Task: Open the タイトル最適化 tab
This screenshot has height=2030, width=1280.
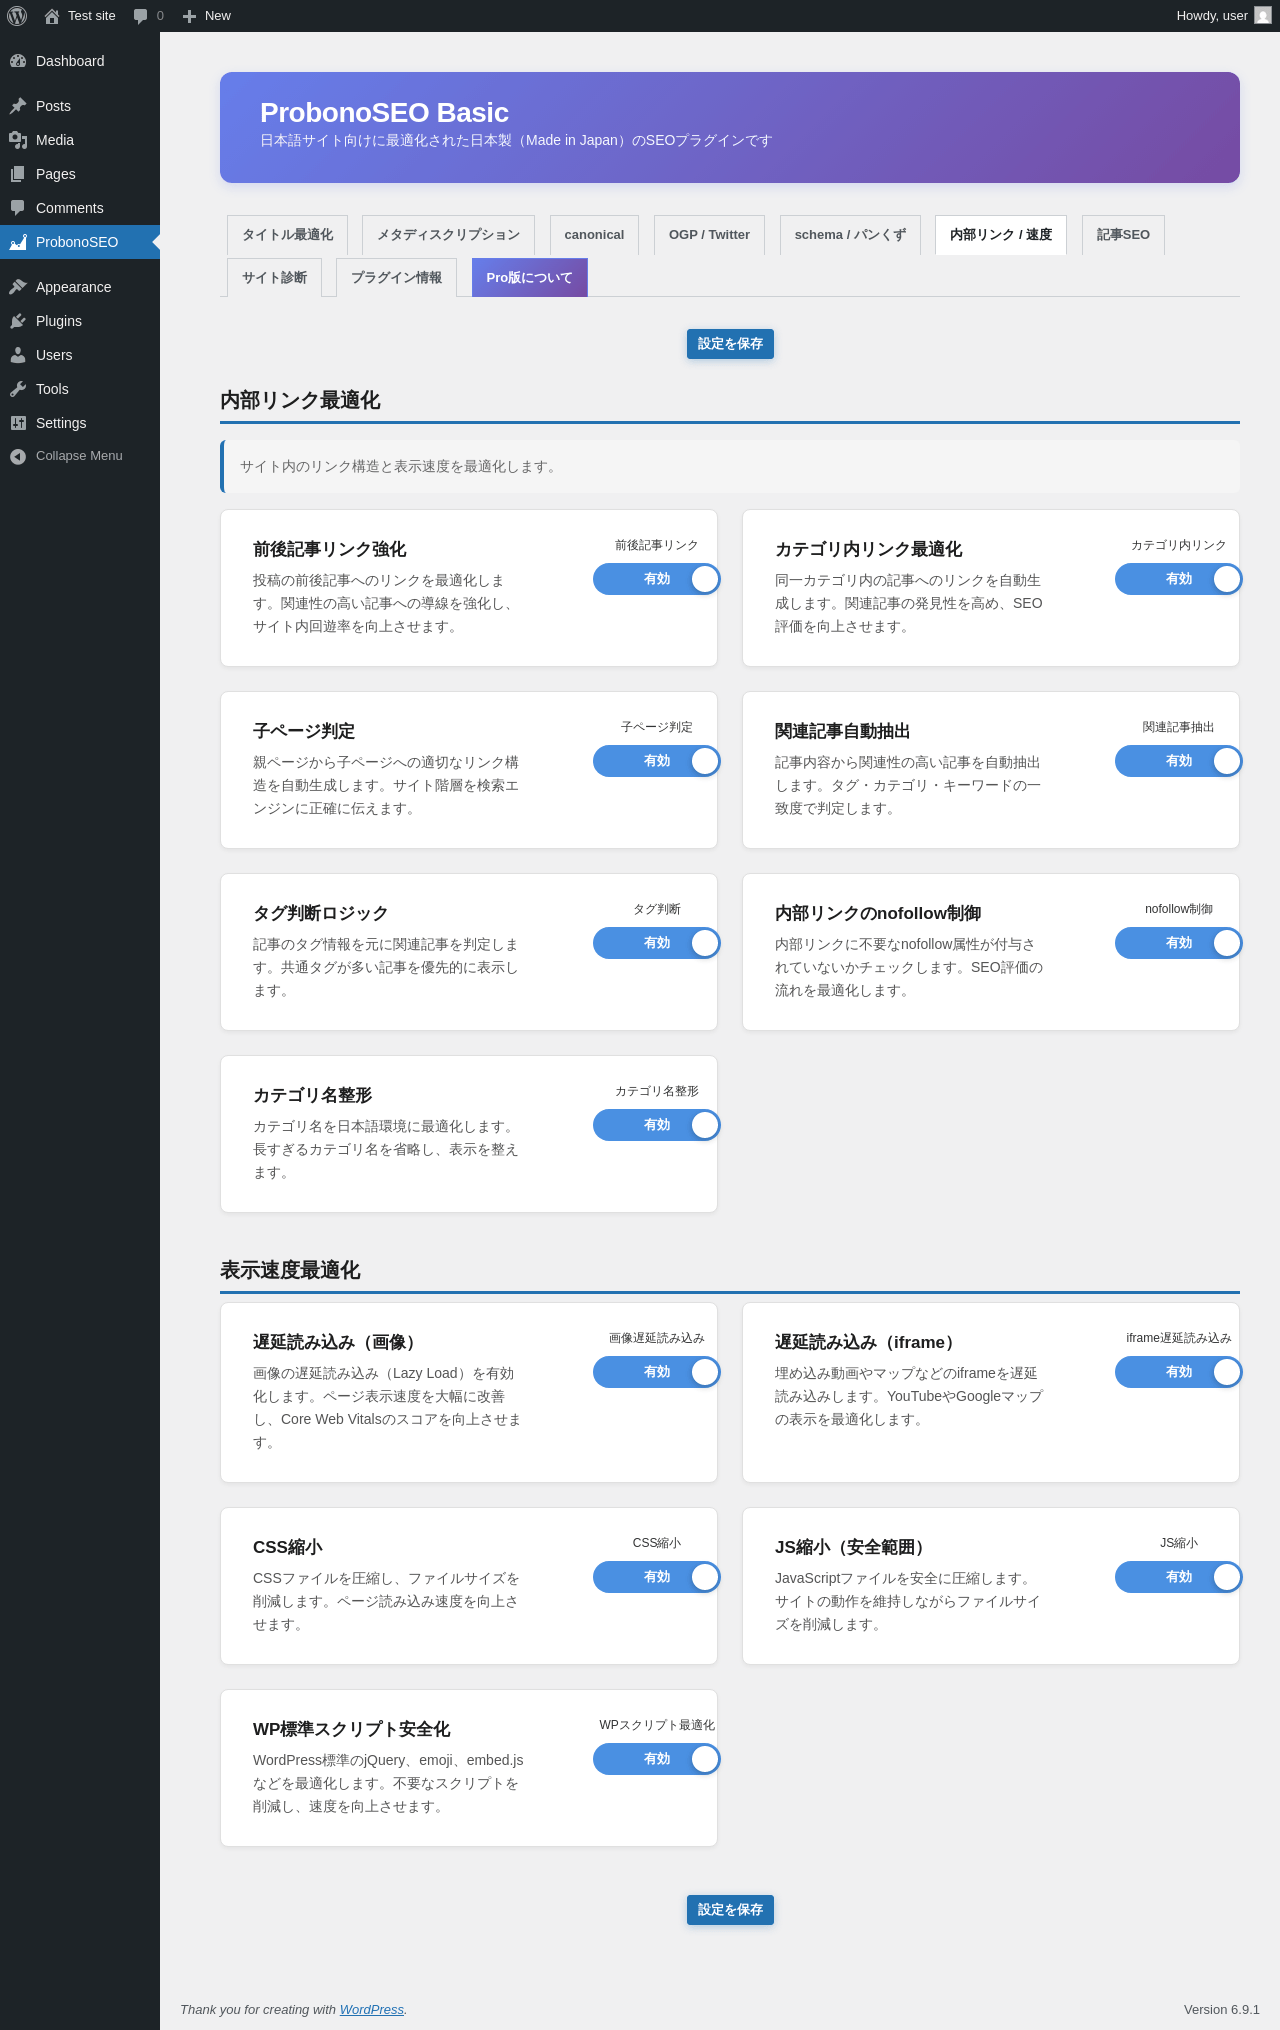Action: click(287, 235)
